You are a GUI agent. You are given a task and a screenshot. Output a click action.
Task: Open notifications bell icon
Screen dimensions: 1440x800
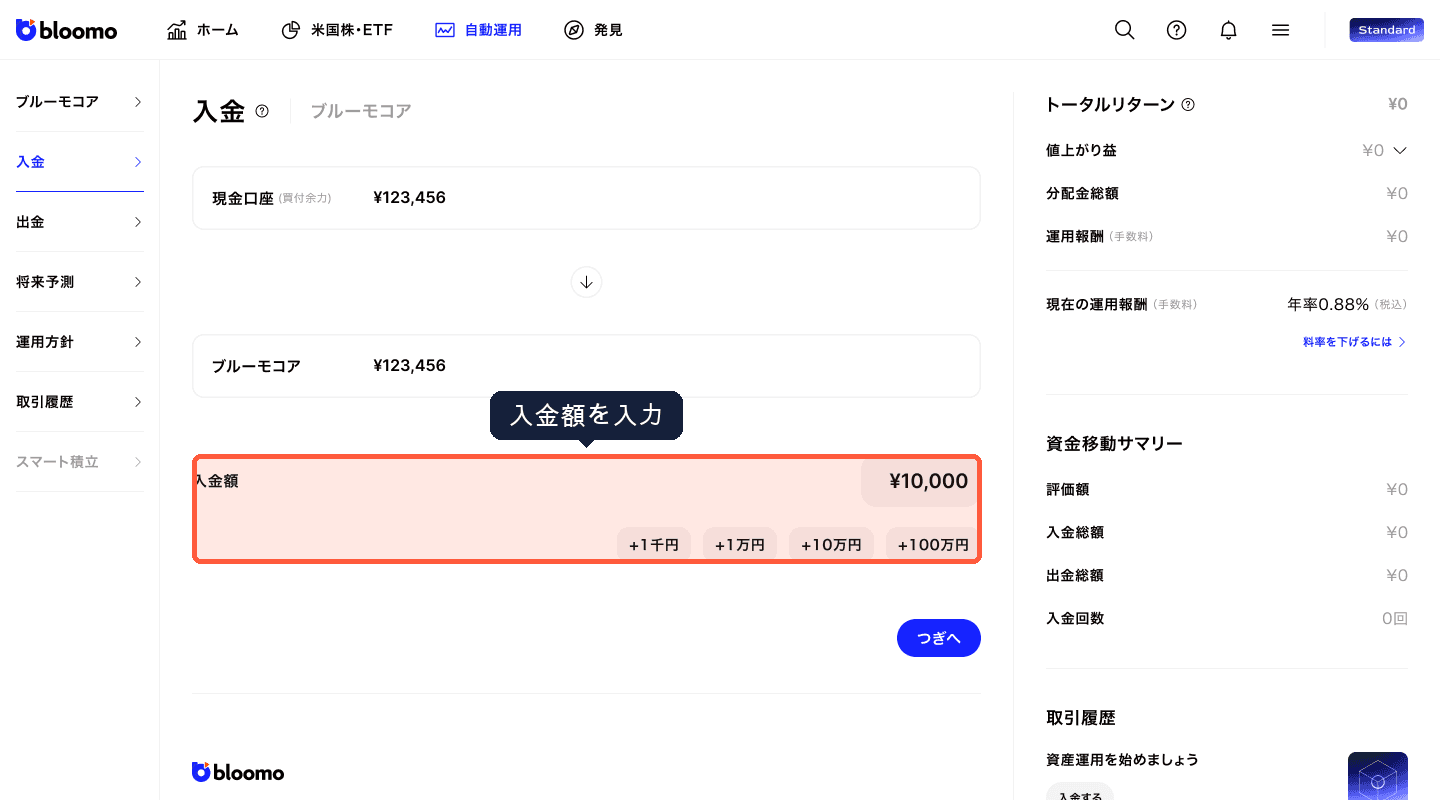click(x=1229, y=30)
